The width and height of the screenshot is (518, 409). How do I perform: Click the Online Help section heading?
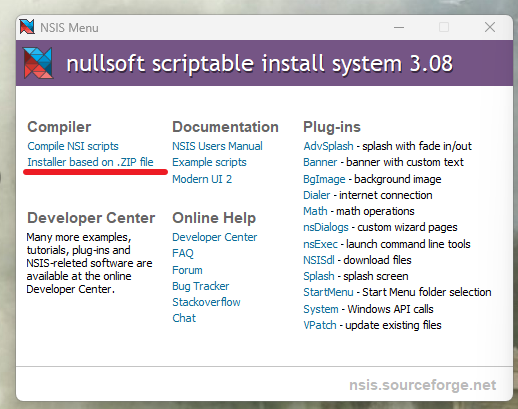point(214,218)
